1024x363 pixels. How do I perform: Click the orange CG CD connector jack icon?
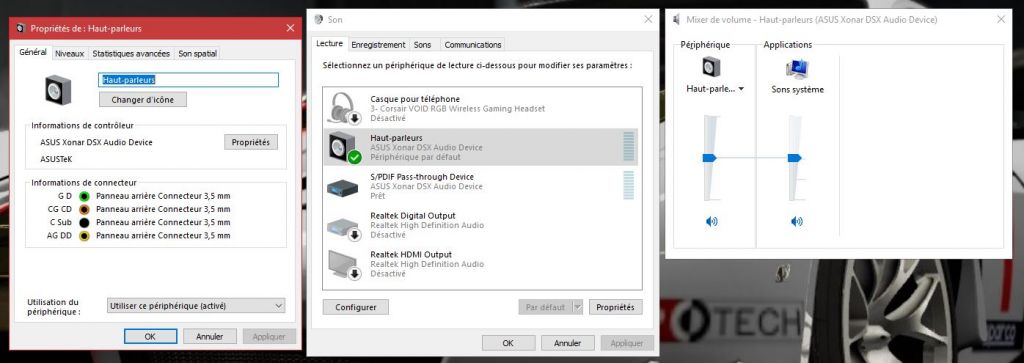84,209
